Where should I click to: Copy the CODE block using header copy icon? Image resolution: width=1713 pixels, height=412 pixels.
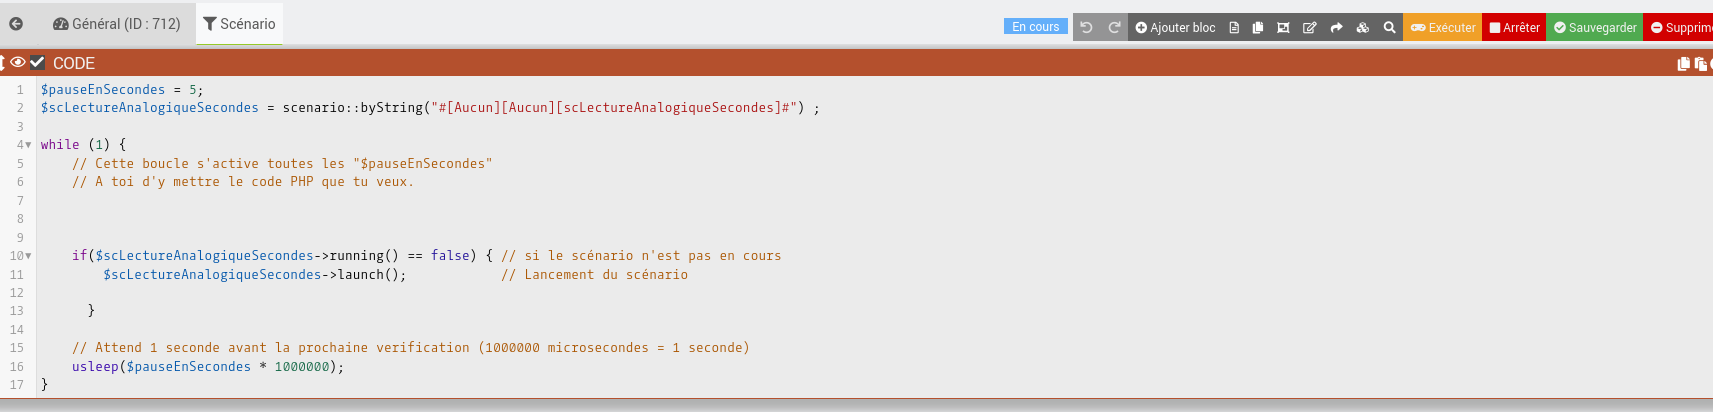1683,63
